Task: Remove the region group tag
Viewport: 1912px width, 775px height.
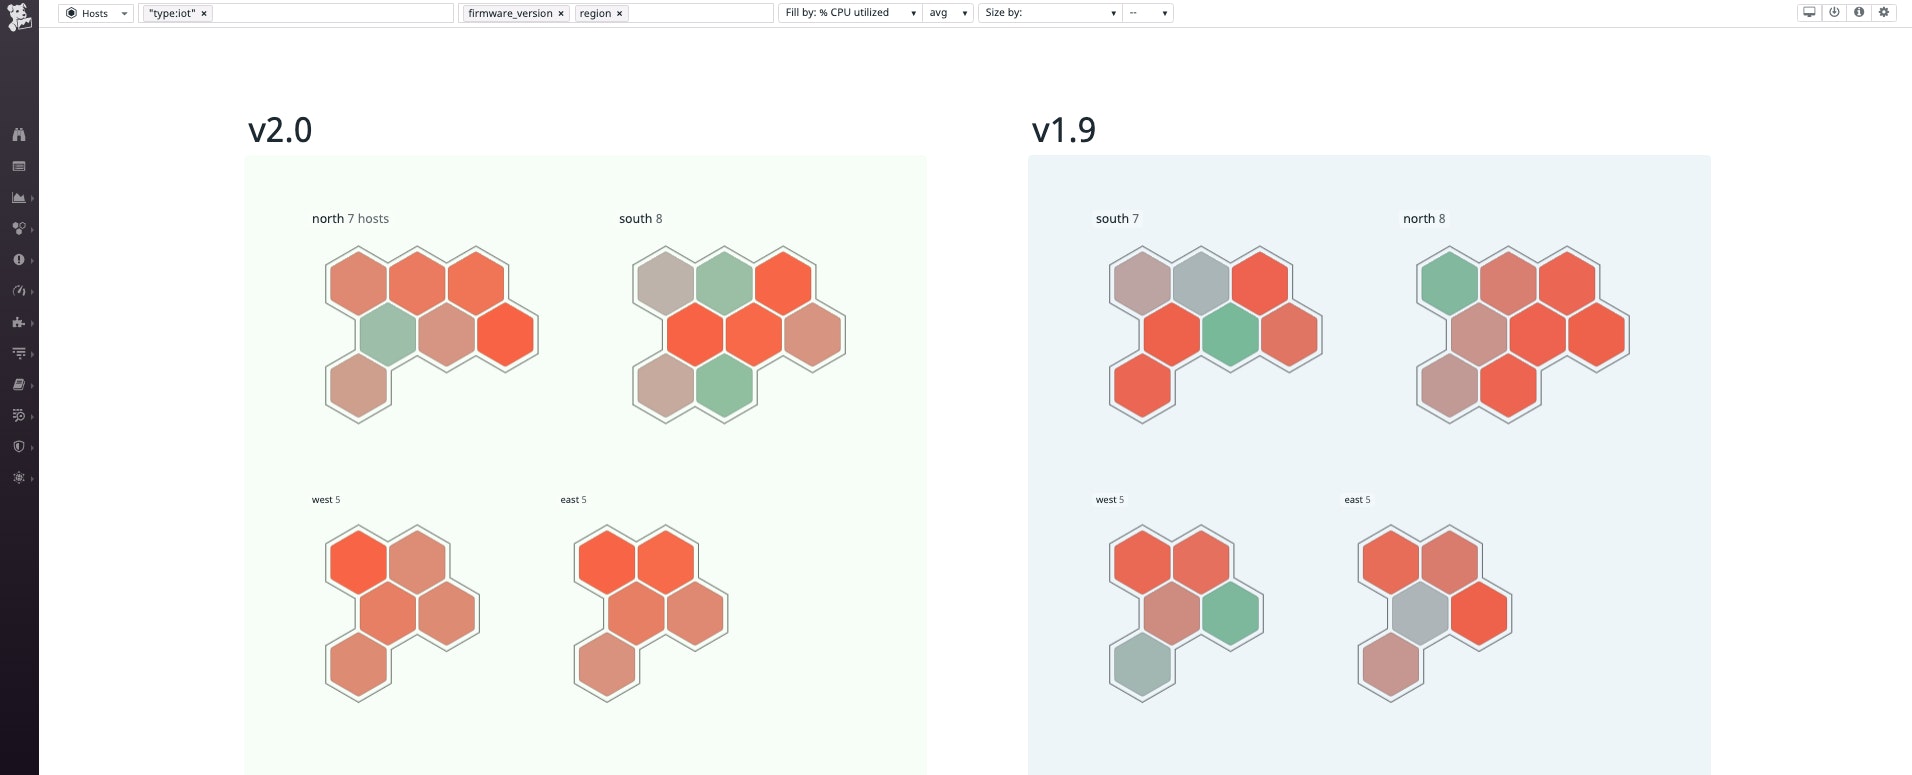Action: pyautogui.click(x=619, y=14)
